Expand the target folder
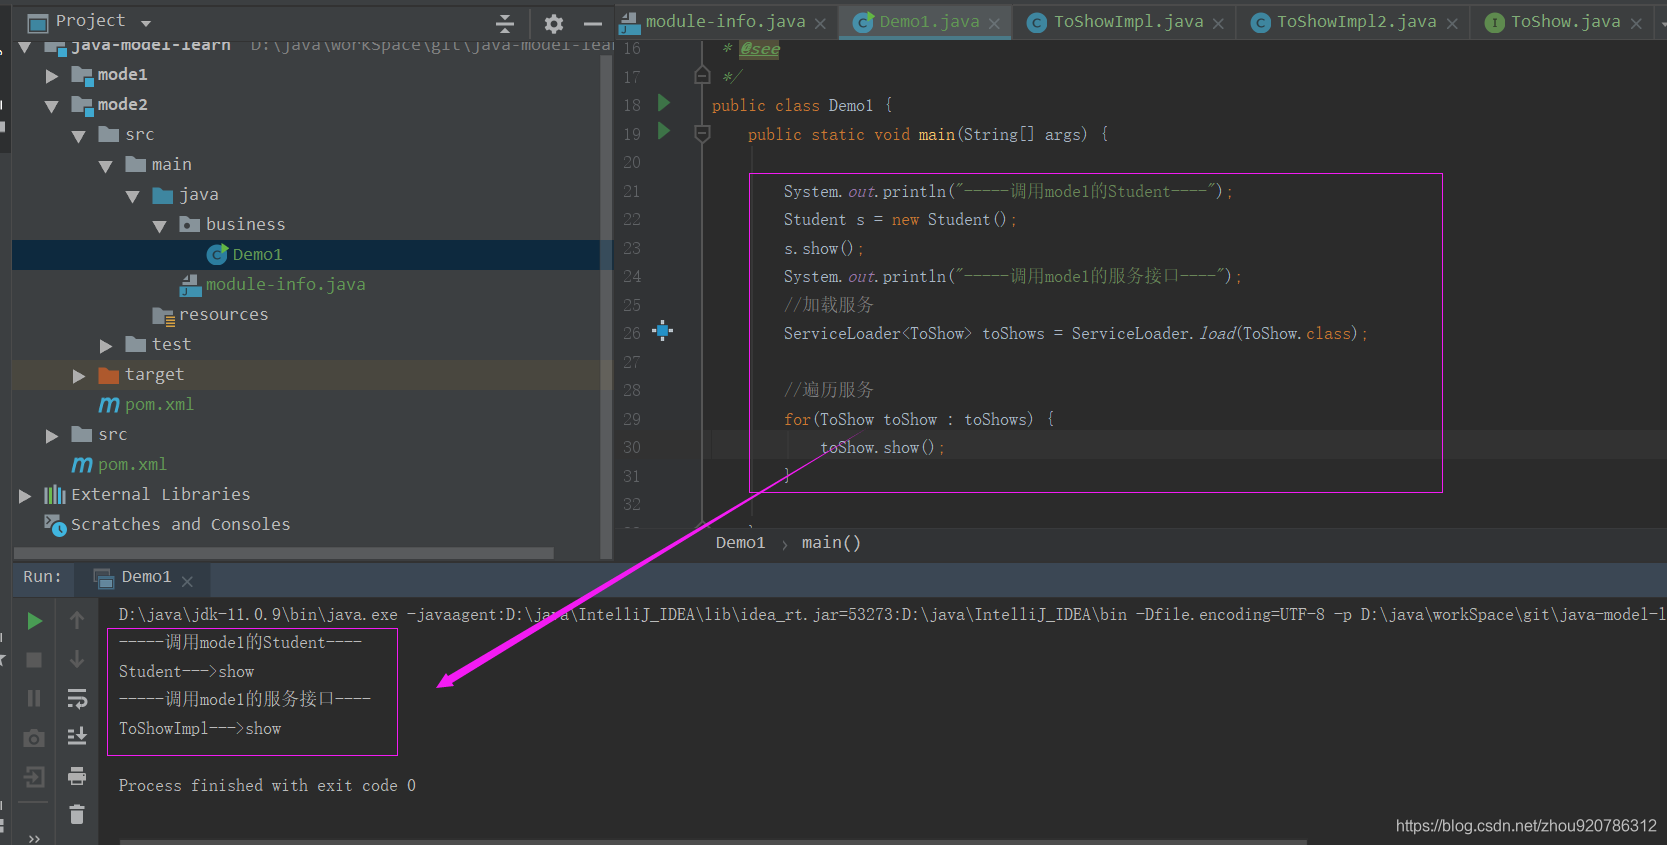This screenshot has height=845, width=1667. 79,376
